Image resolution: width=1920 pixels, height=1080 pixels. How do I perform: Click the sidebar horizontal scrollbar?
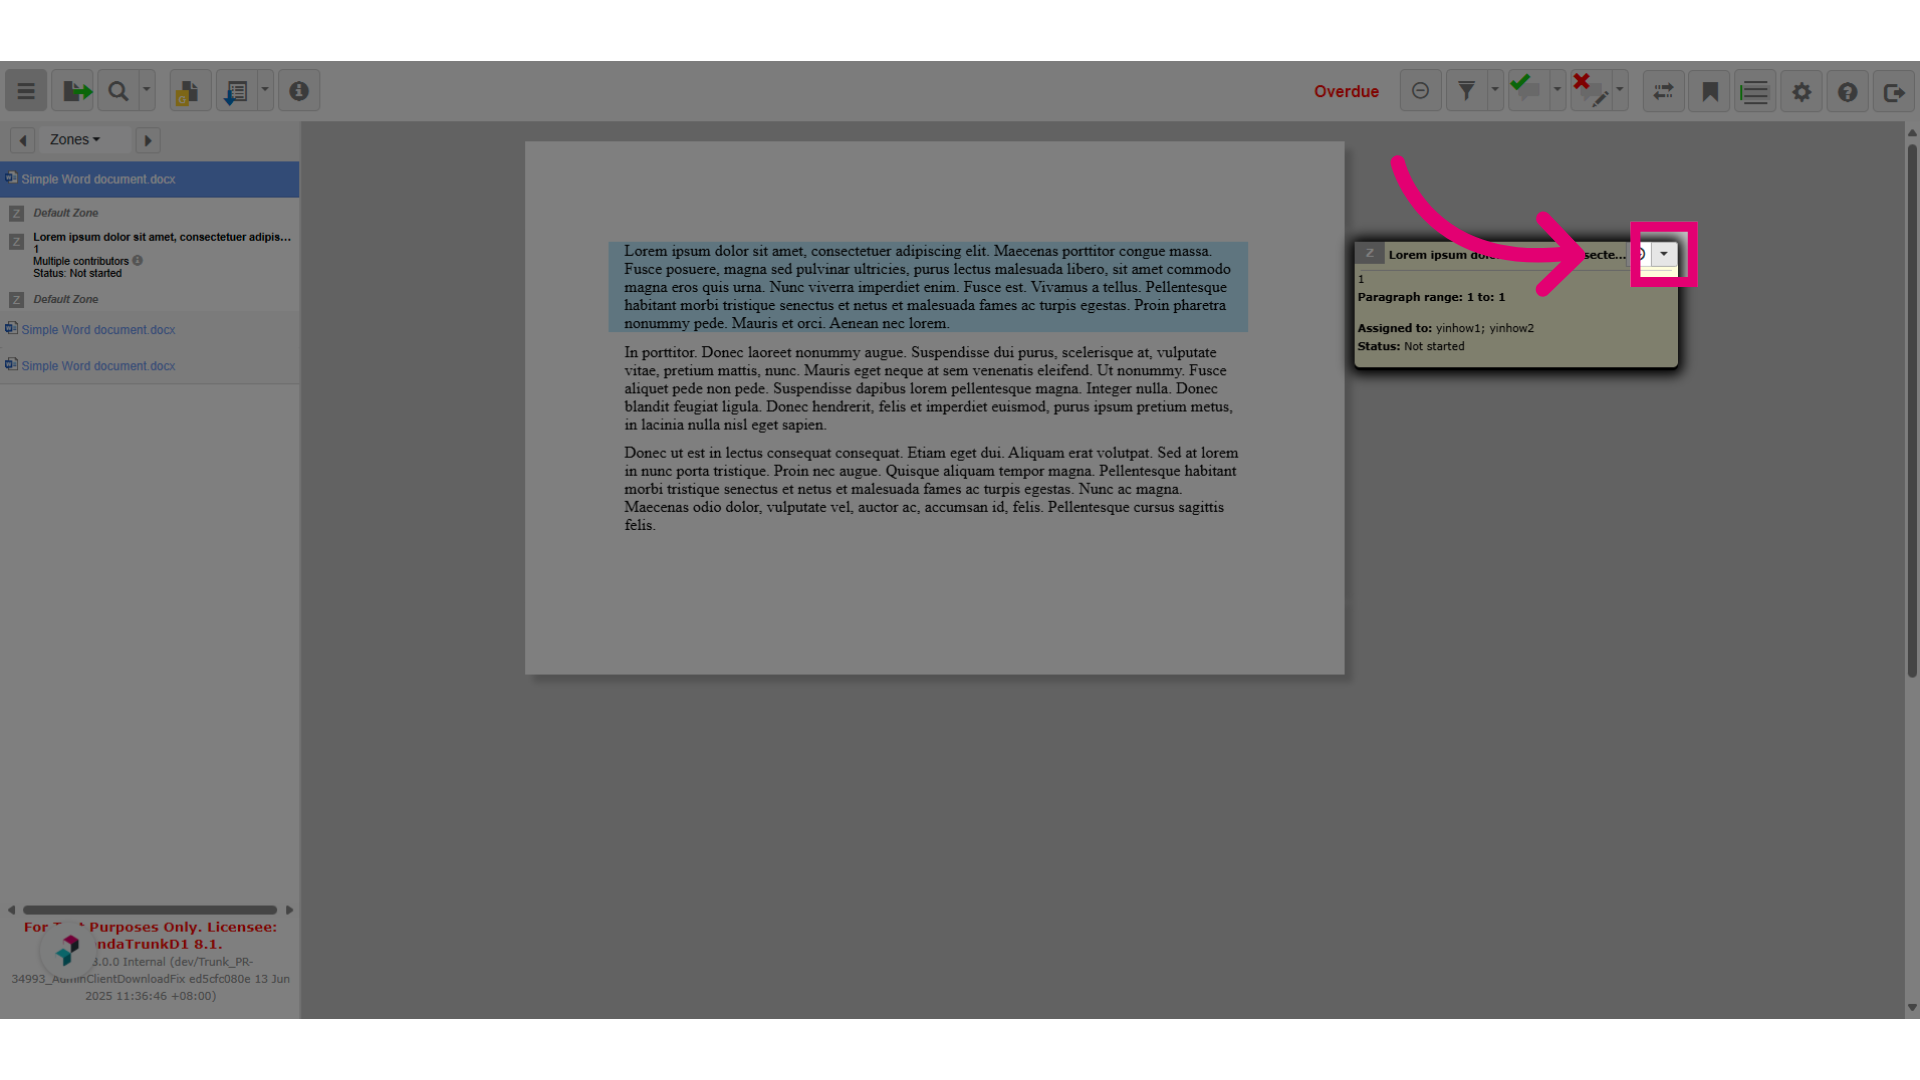pos(150,910)
